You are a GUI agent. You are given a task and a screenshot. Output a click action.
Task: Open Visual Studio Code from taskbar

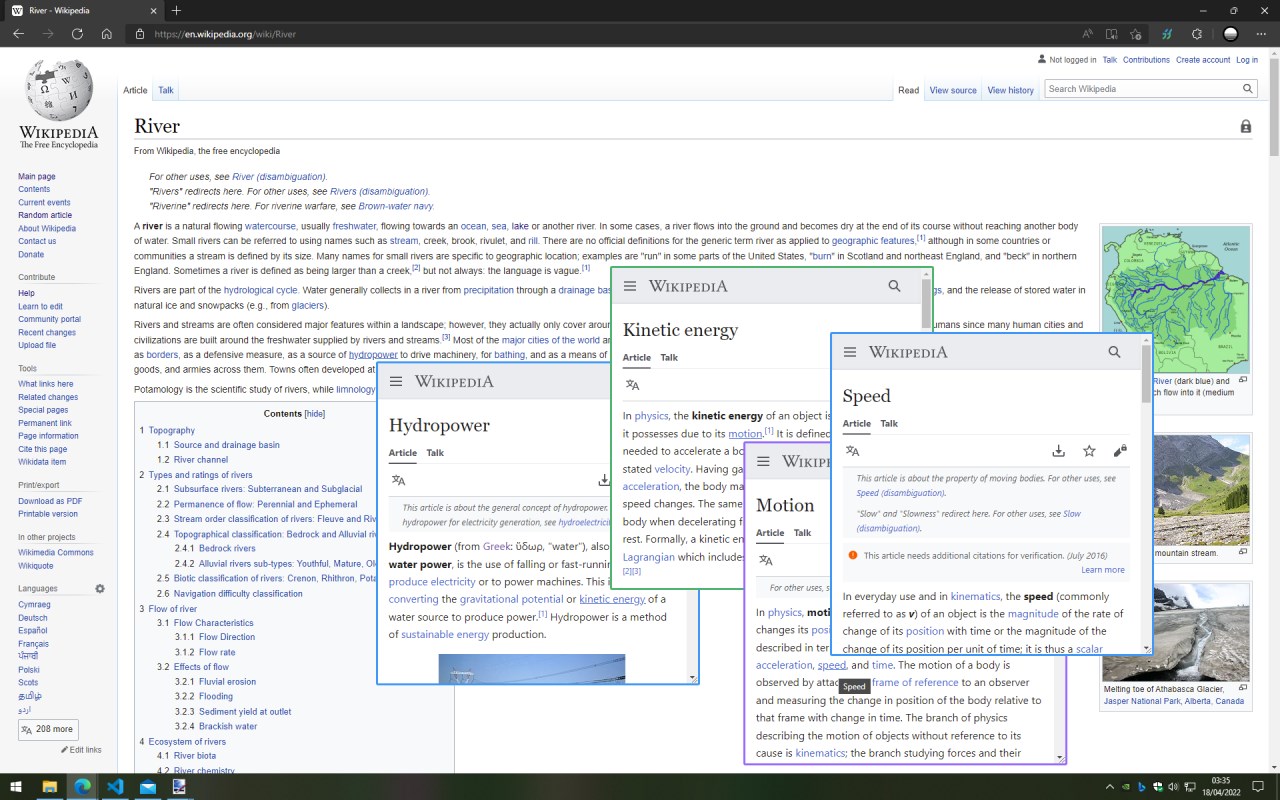(115, 787)
